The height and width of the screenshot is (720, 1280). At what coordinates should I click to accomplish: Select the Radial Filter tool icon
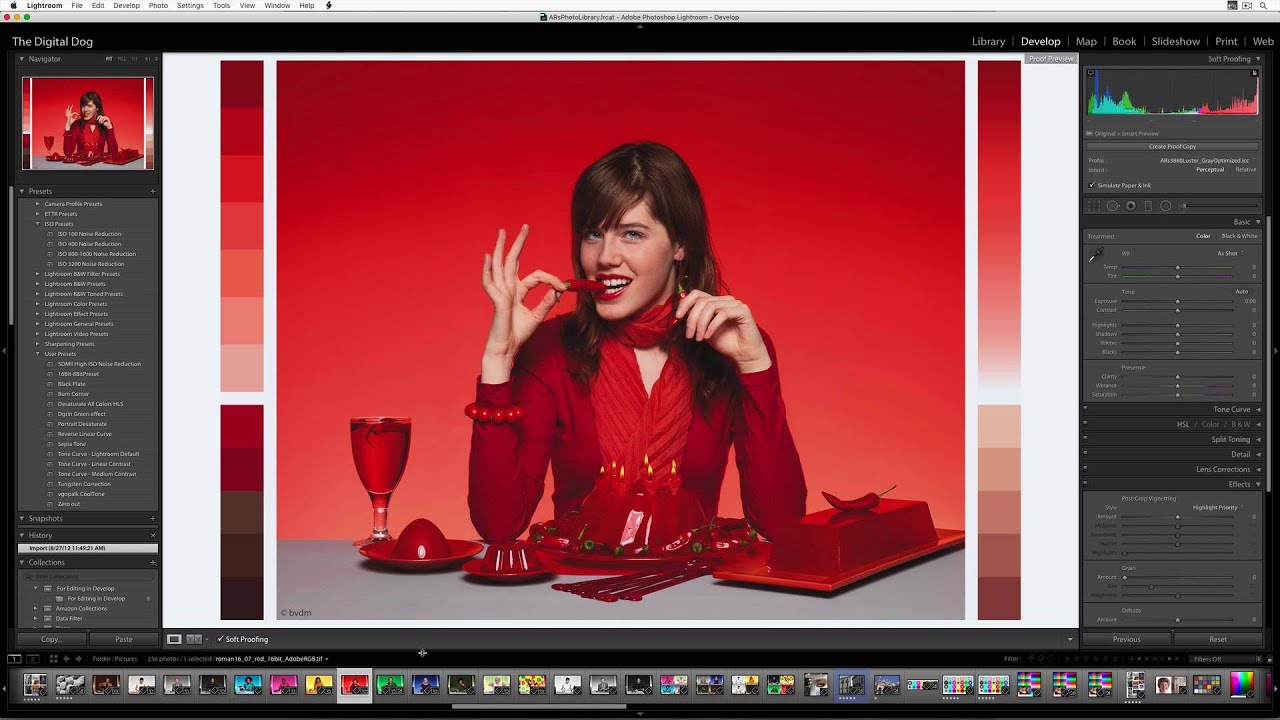point(1165,206)
